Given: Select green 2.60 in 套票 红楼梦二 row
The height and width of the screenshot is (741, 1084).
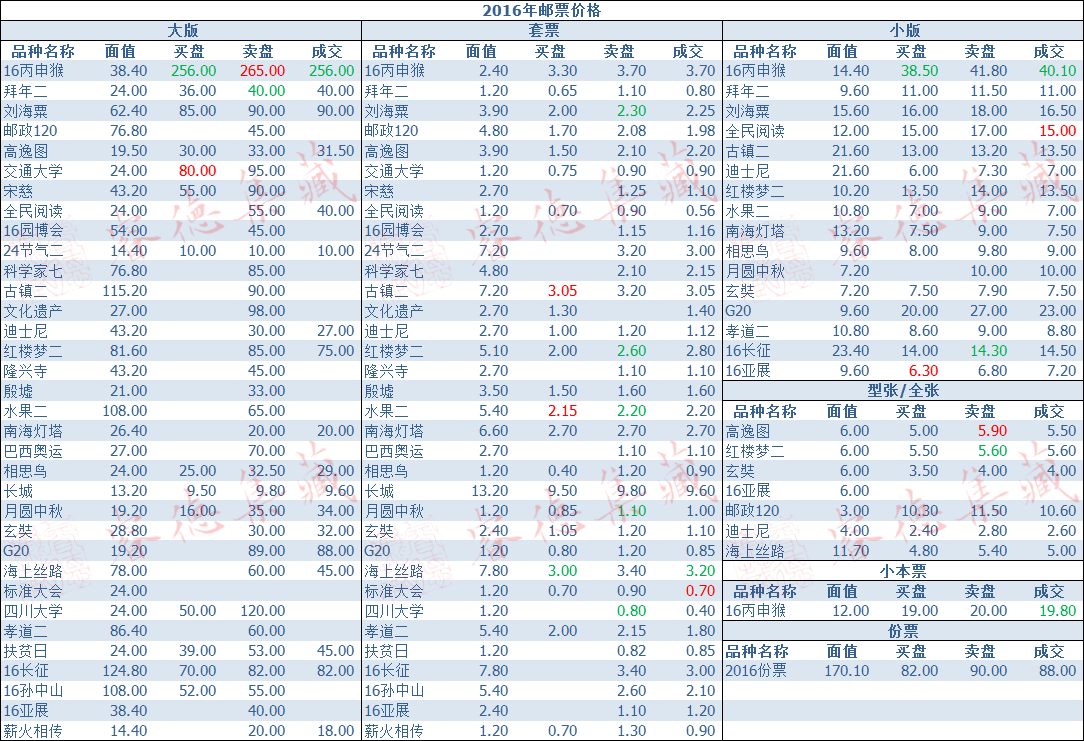Looking at the screenshot, I should point(632,350).
